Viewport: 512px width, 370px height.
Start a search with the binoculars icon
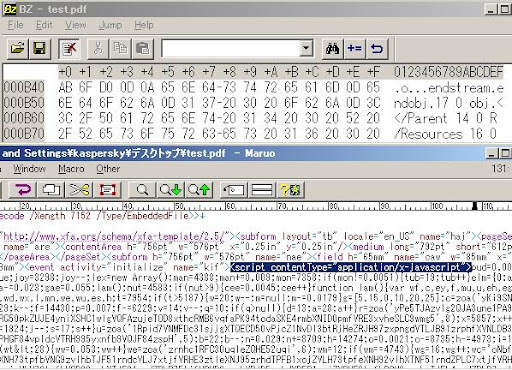coord(332,49)
